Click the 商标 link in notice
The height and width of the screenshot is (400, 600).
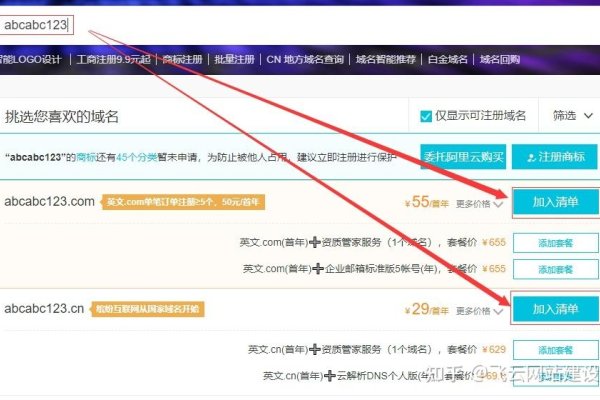(86, 157)
